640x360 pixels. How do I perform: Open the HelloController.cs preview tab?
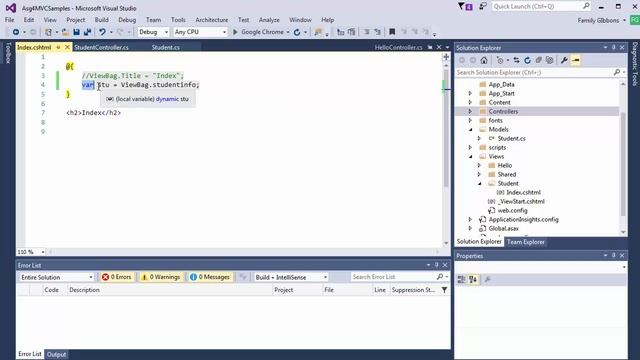[x=398, y=47]
